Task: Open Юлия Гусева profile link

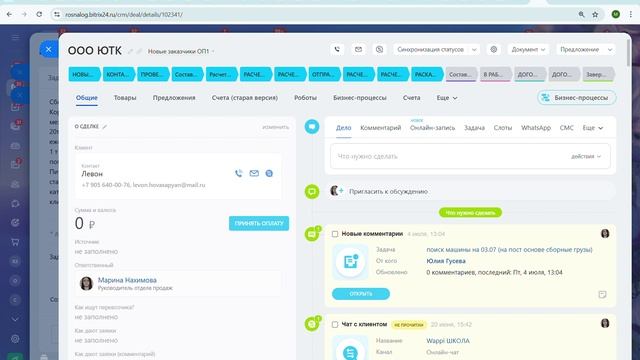Action: tap(446, 261)
